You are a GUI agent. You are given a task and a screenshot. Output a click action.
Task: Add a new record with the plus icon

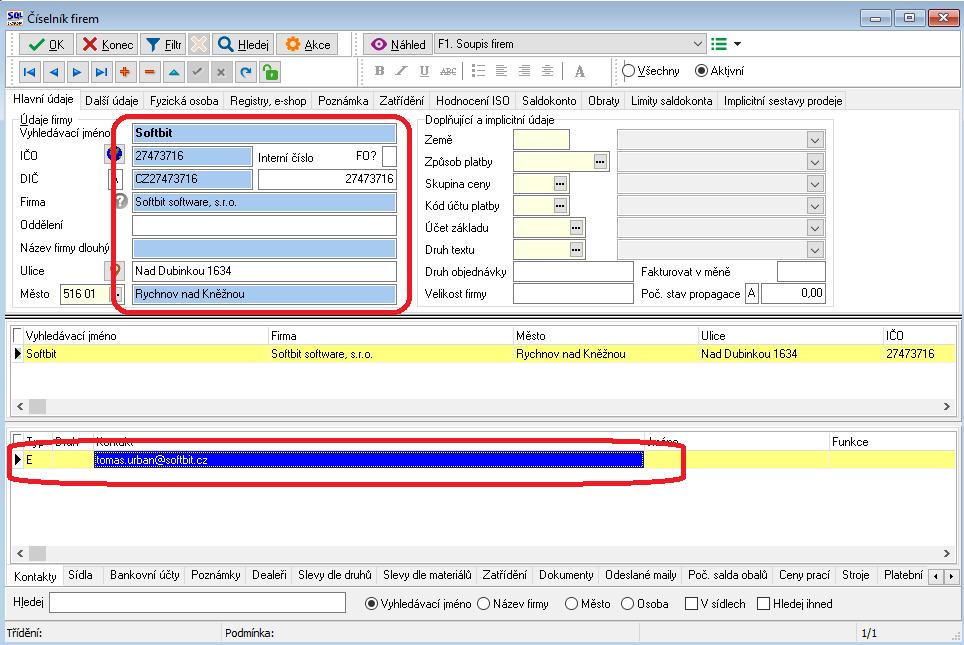(125, 73)
